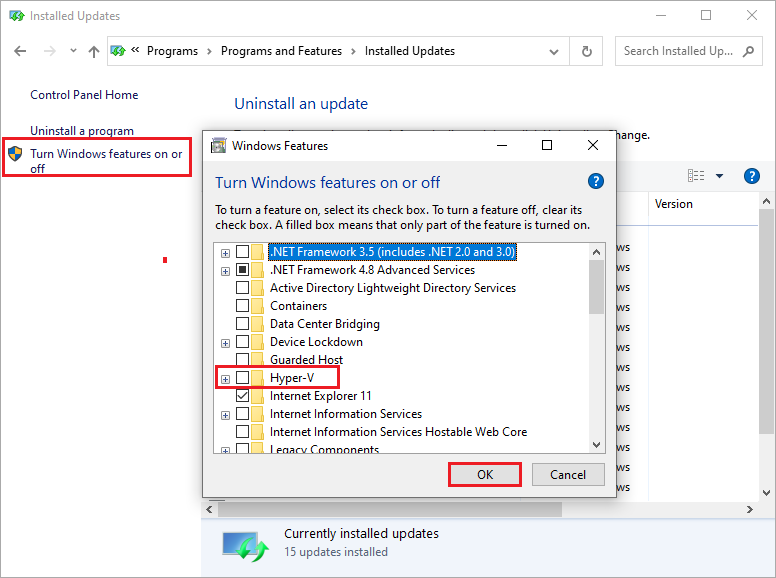The height and width of the screenshot is (578, 776).
Task: Click the horizontal scrollbar thumb in updates list
Action: [x=389, y=509]
